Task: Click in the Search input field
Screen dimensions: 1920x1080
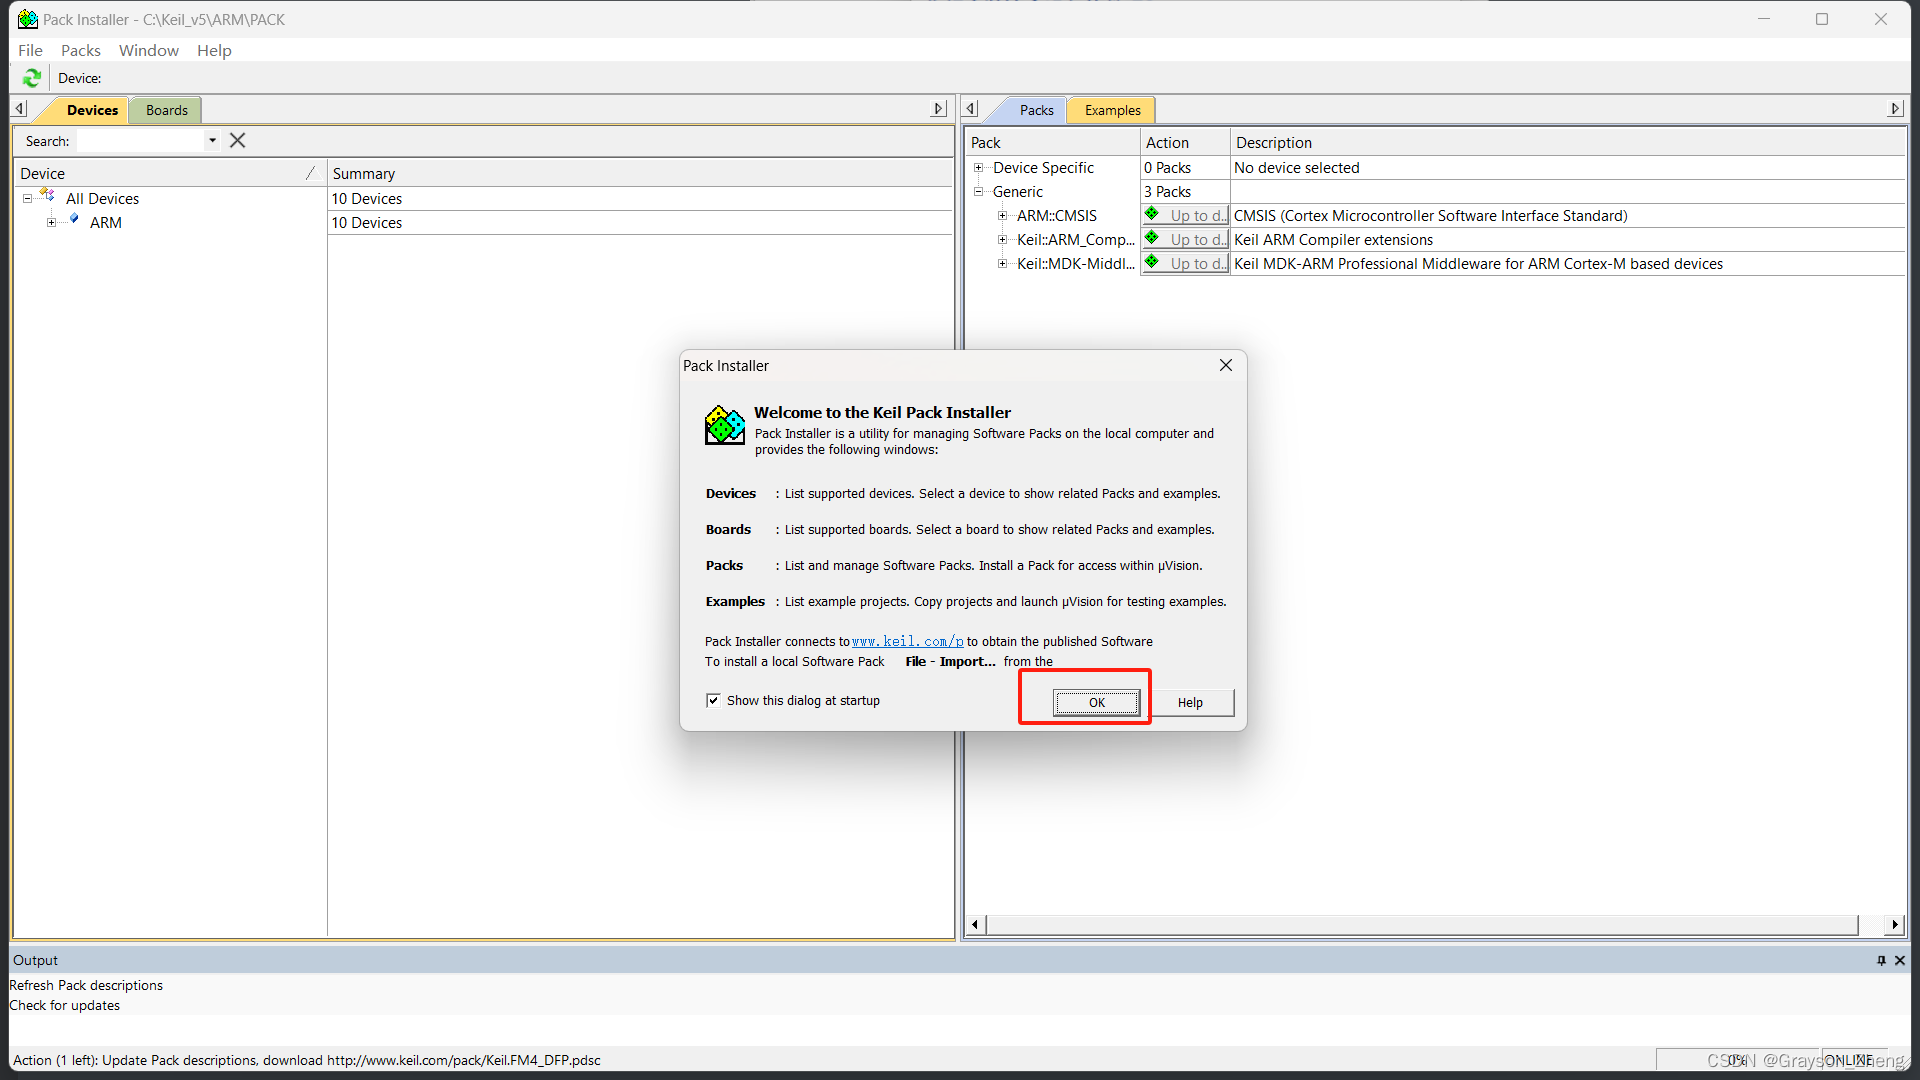Action: point(141,141)
